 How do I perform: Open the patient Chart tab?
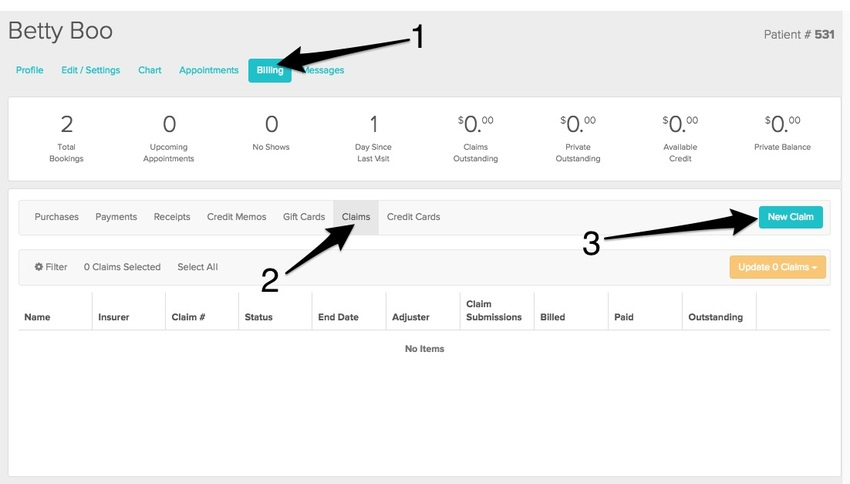[150, 71]
